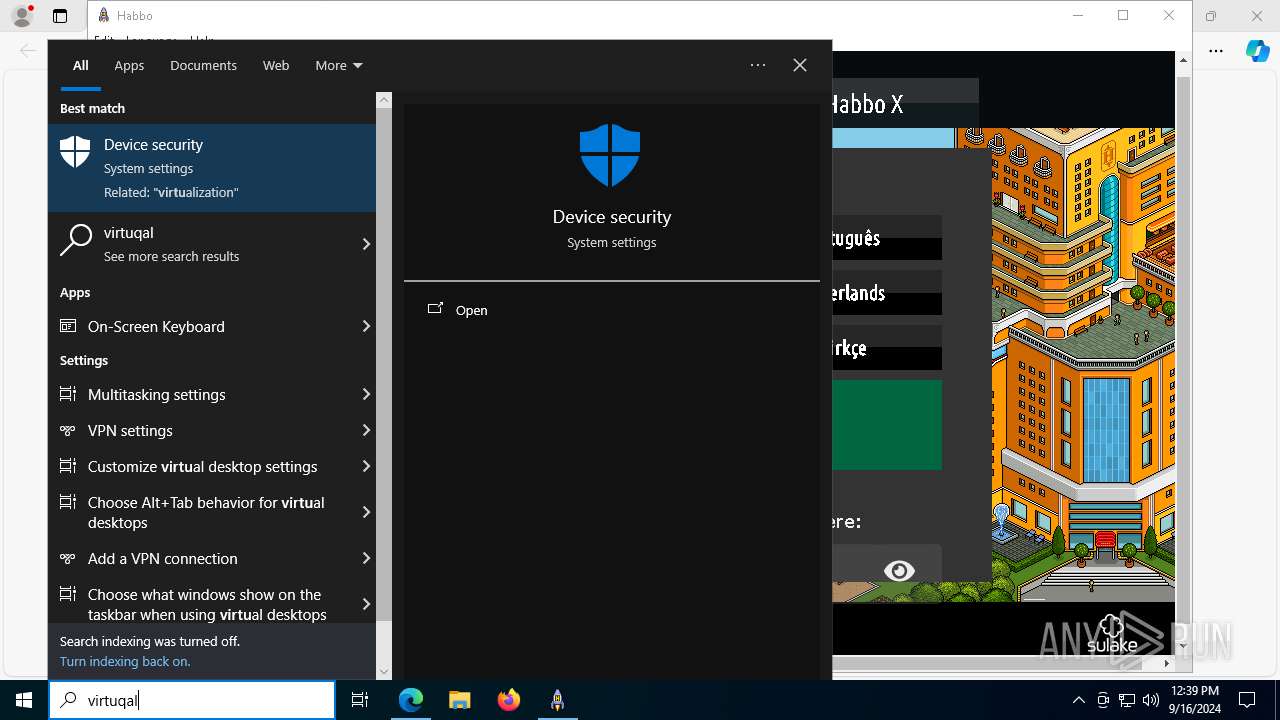Click the Copilot icon in Edge window

click(x=1258, y=51)
